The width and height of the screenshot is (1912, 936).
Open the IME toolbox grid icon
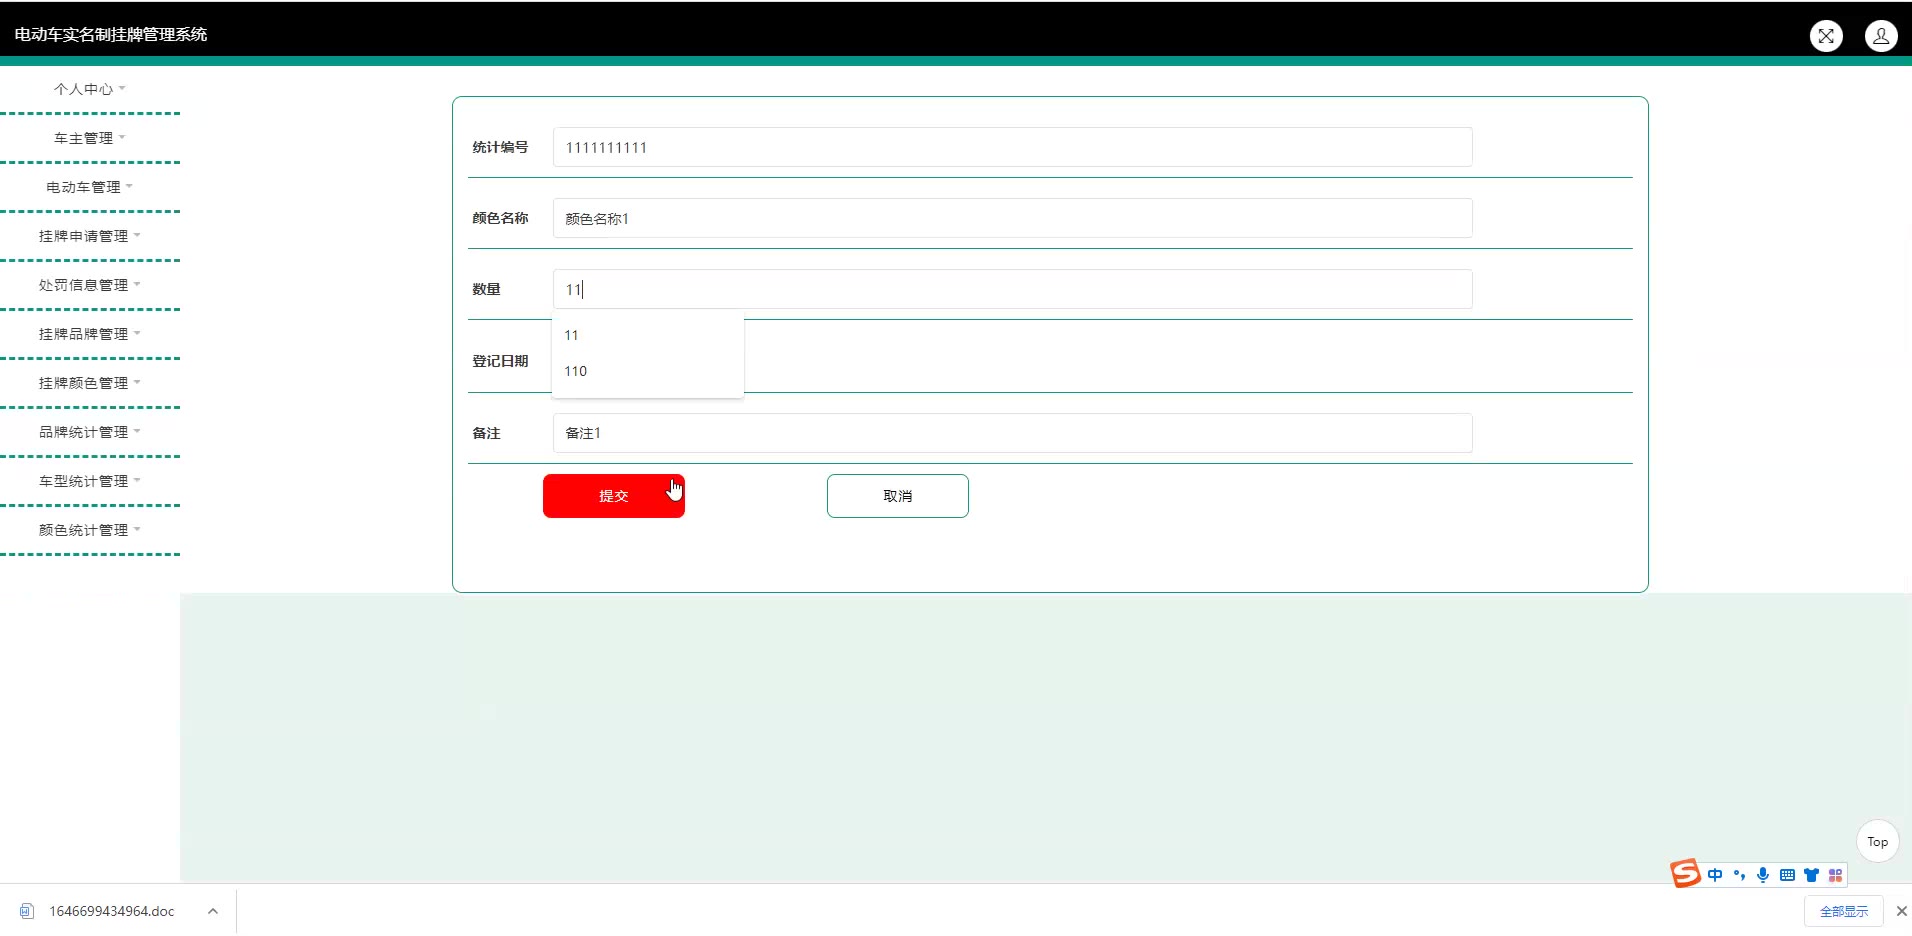pos(1835,875)
